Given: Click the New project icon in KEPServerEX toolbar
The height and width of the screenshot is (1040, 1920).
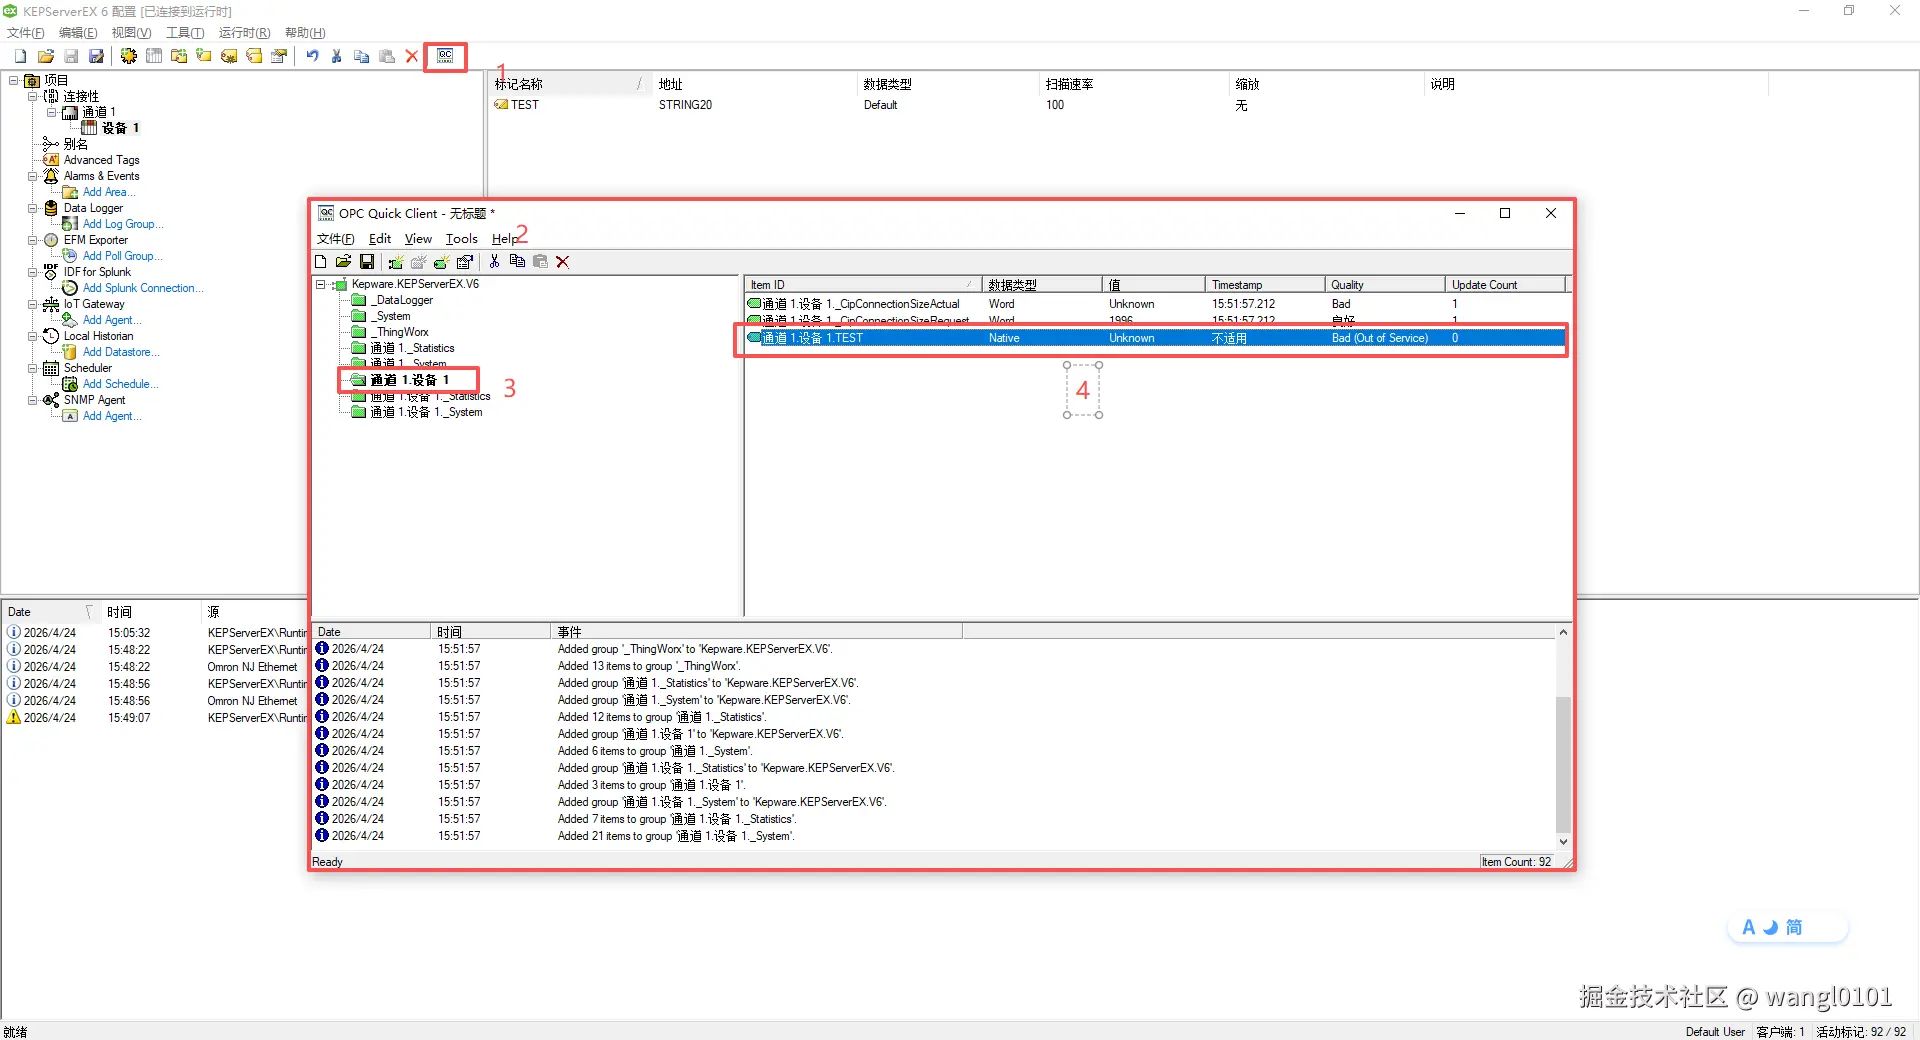Looking at the screenshot, I should coord(20,56).
